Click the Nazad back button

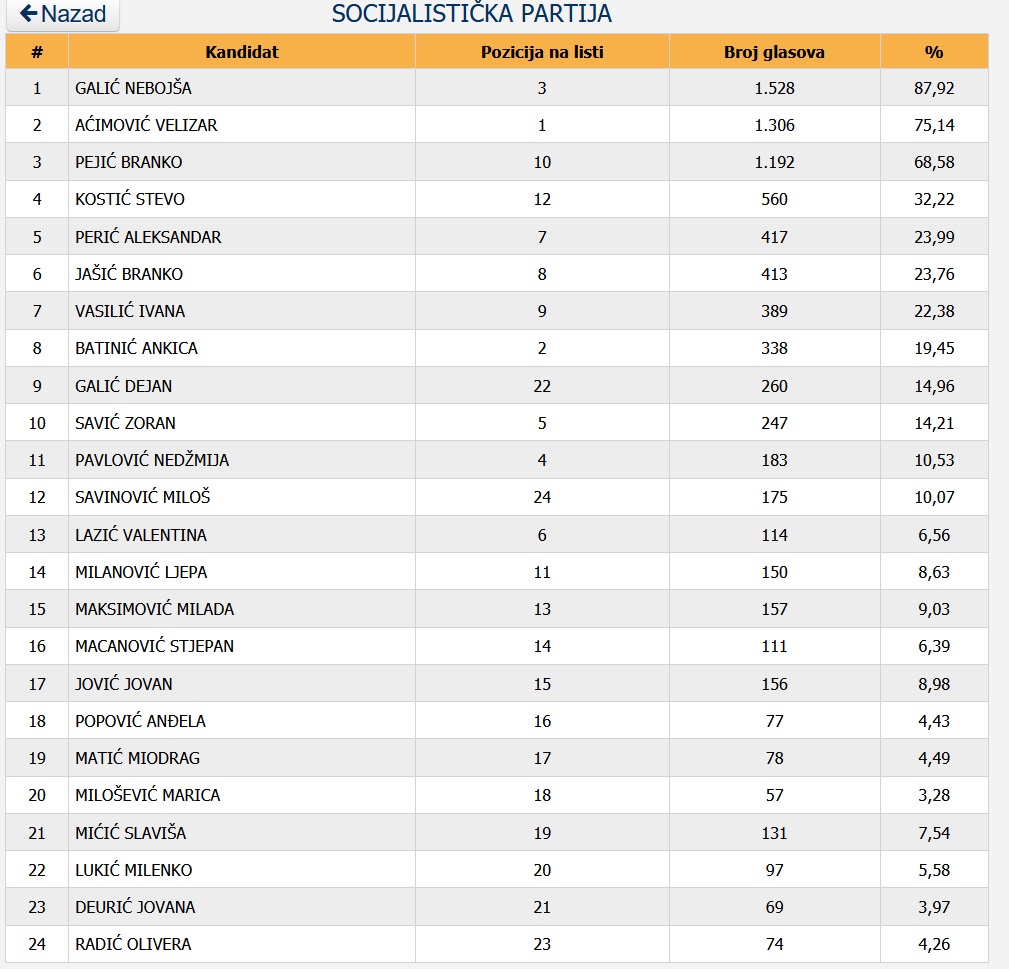click(62, 14)
